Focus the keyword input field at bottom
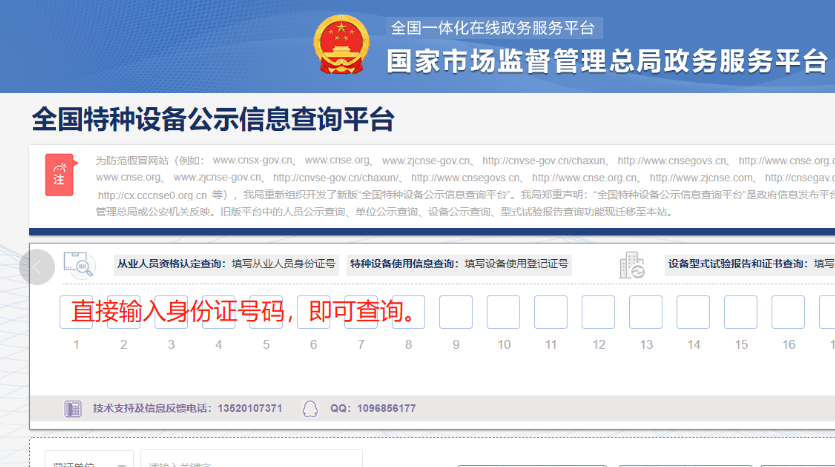Image resolution: width=835 pixels, height=467 pixels. pos(250,460)
